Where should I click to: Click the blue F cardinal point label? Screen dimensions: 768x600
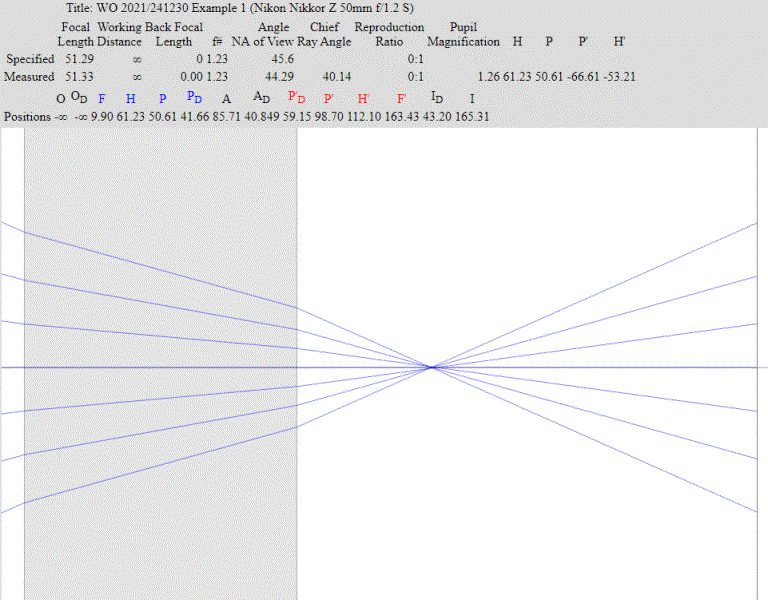pyautogui.click(x=102, y=99)
